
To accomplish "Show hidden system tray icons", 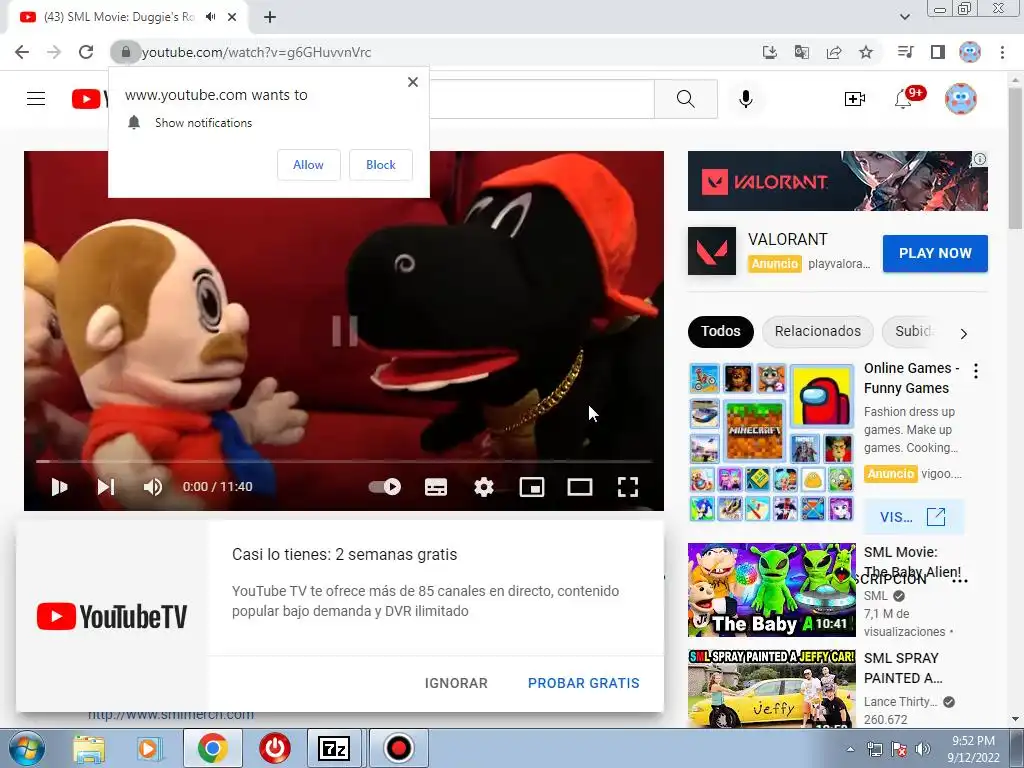I will pos(850,749).
